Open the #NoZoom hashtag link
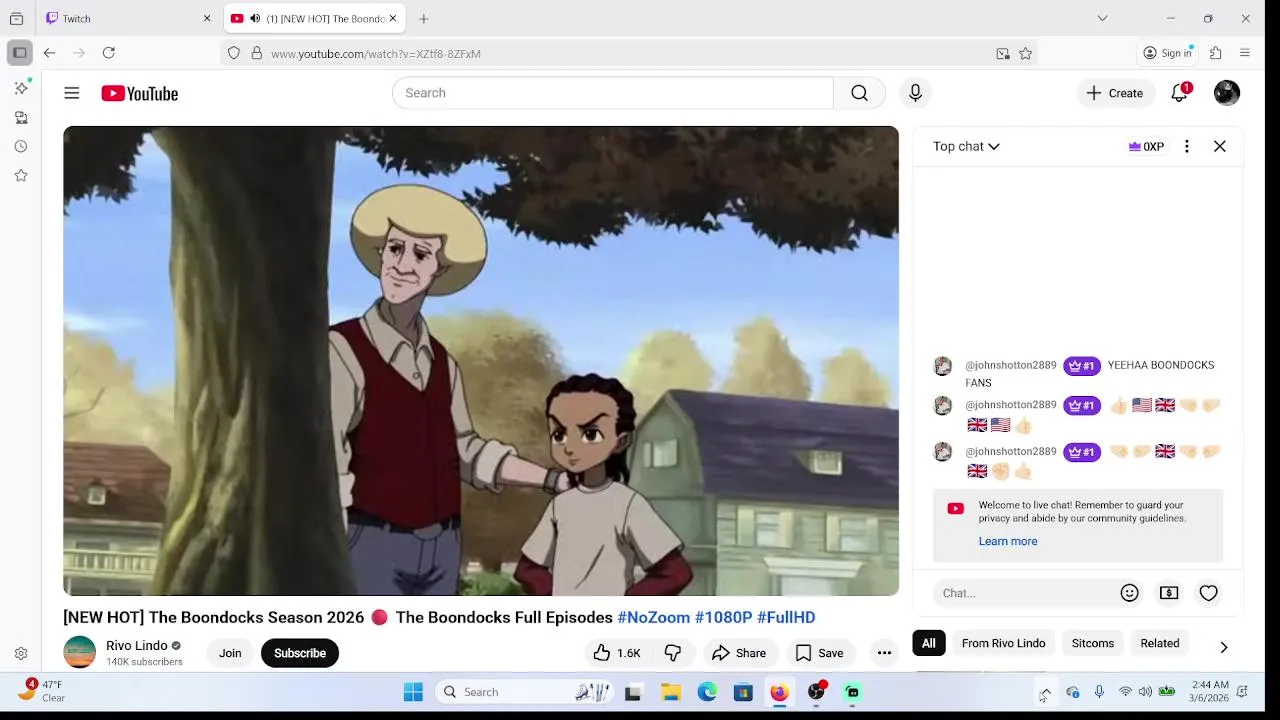Screen dimensions: 1280x720 653,617
